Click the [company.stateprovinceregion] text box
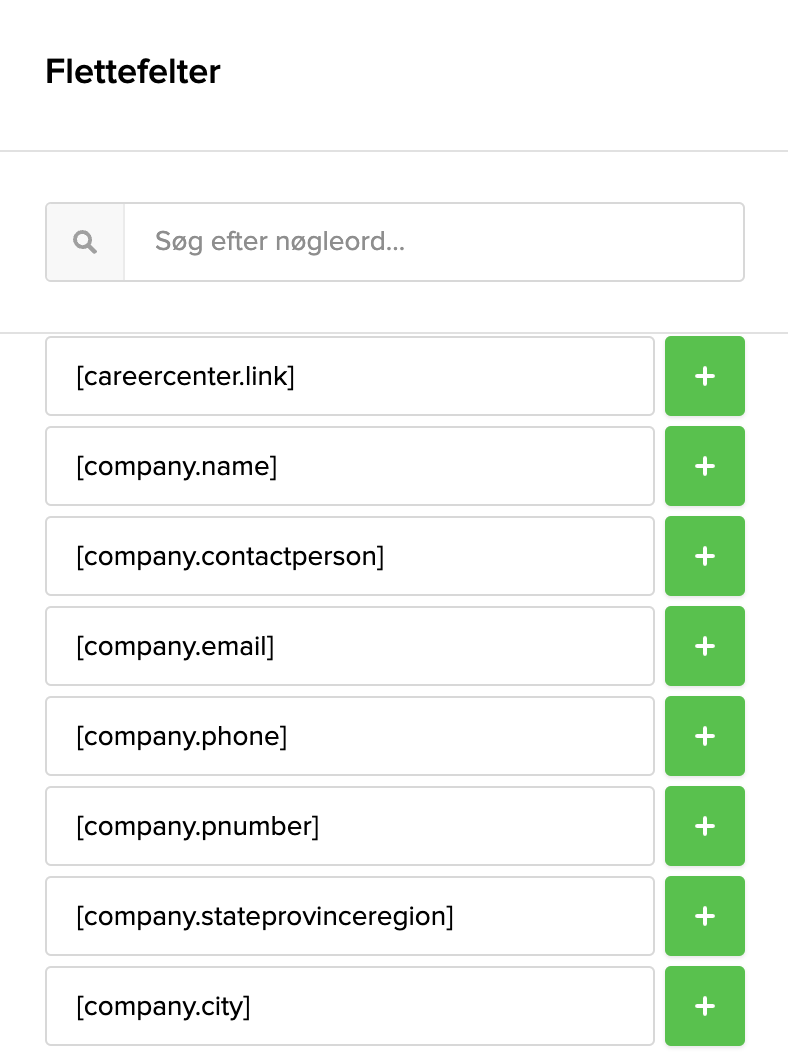 click(349, 916)
